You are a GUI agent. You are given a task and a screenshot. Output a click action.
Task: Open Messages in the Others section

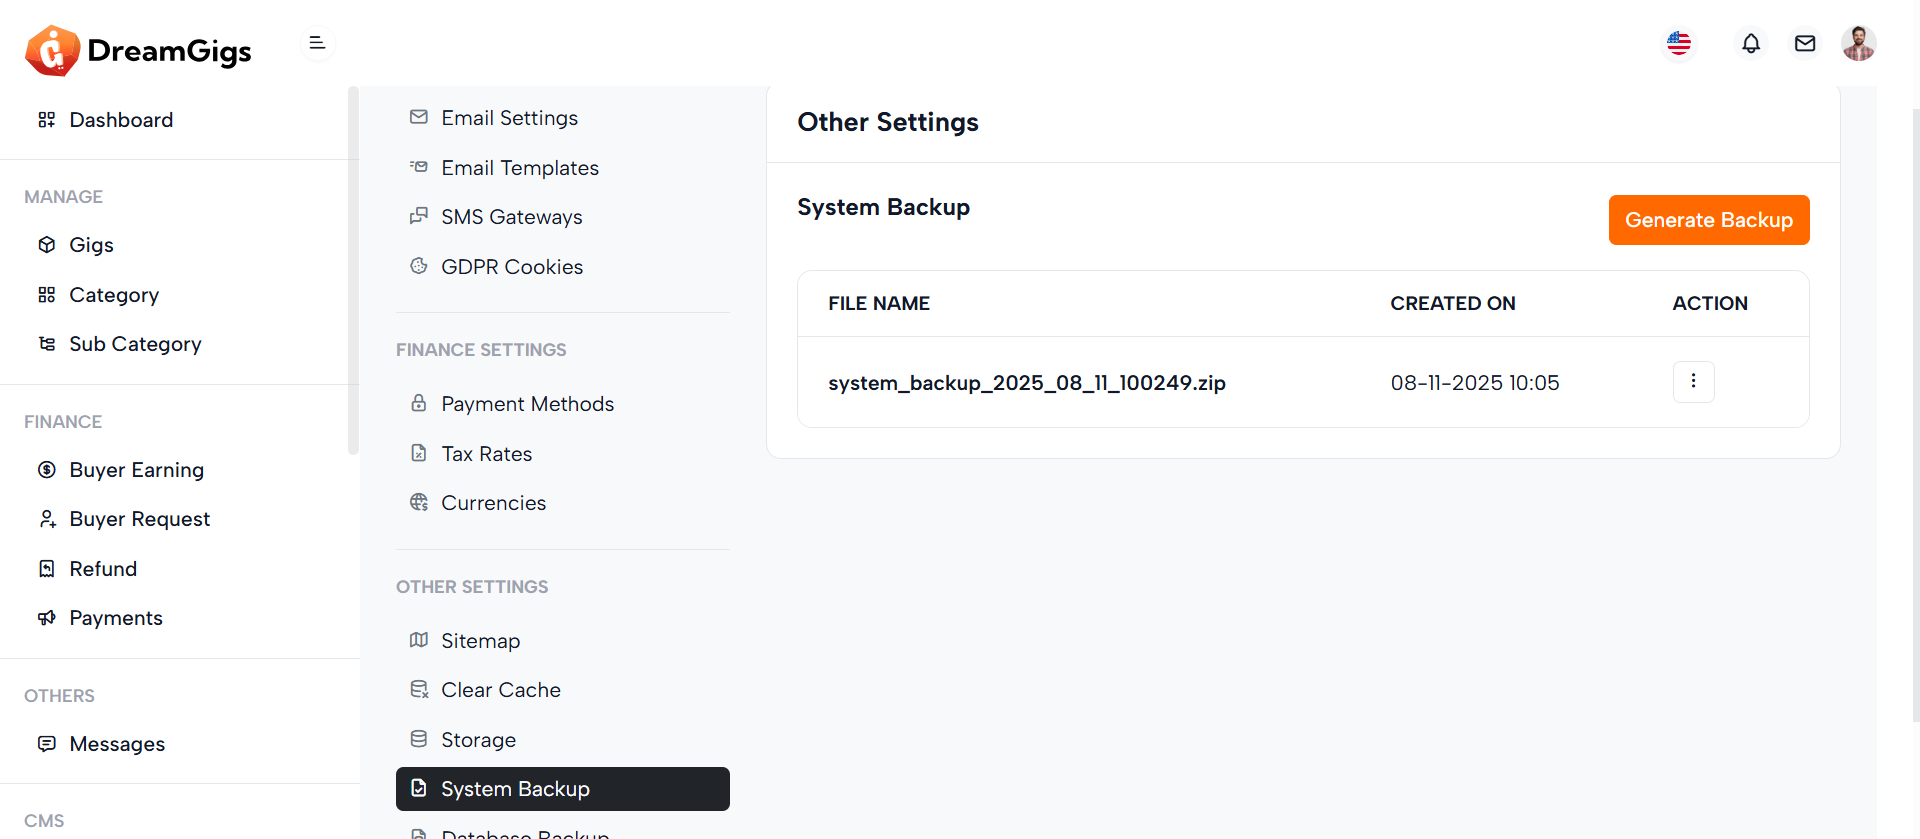pyautogui.click(x=117, y=744)
